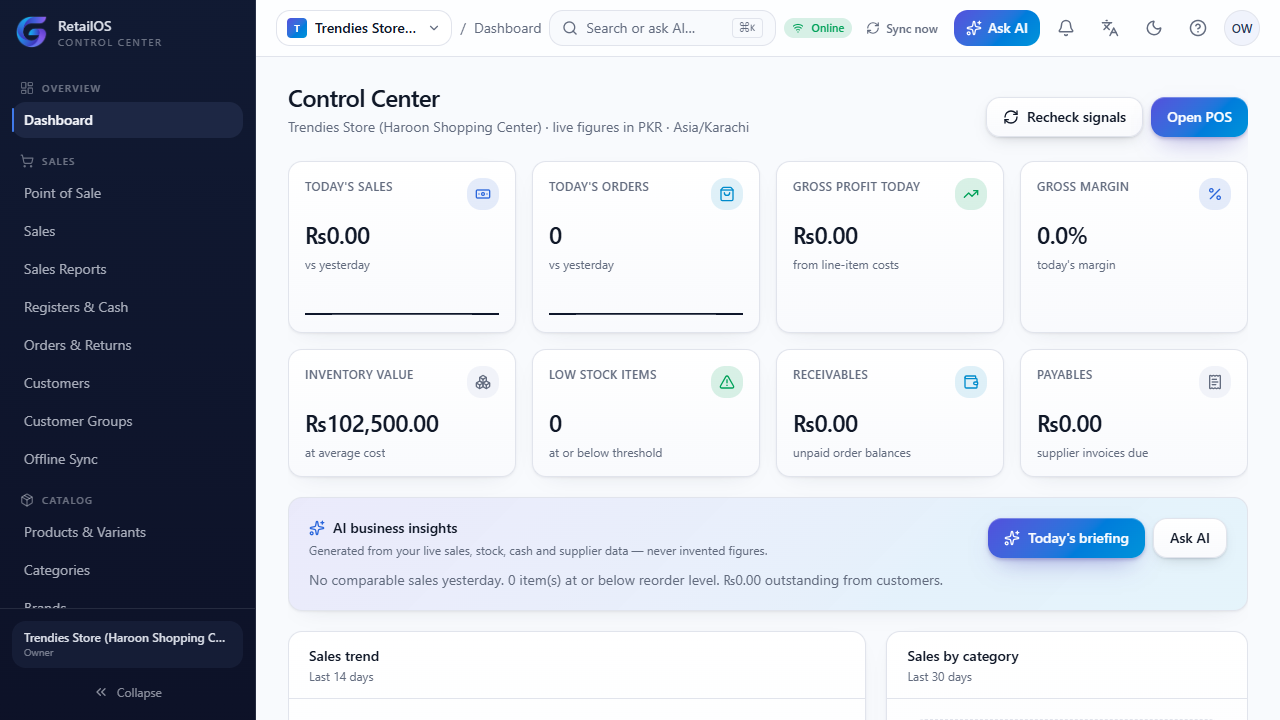The image size is (1280, 720).
Task: Open the help question mark icon
Action: pos(1198,28)
